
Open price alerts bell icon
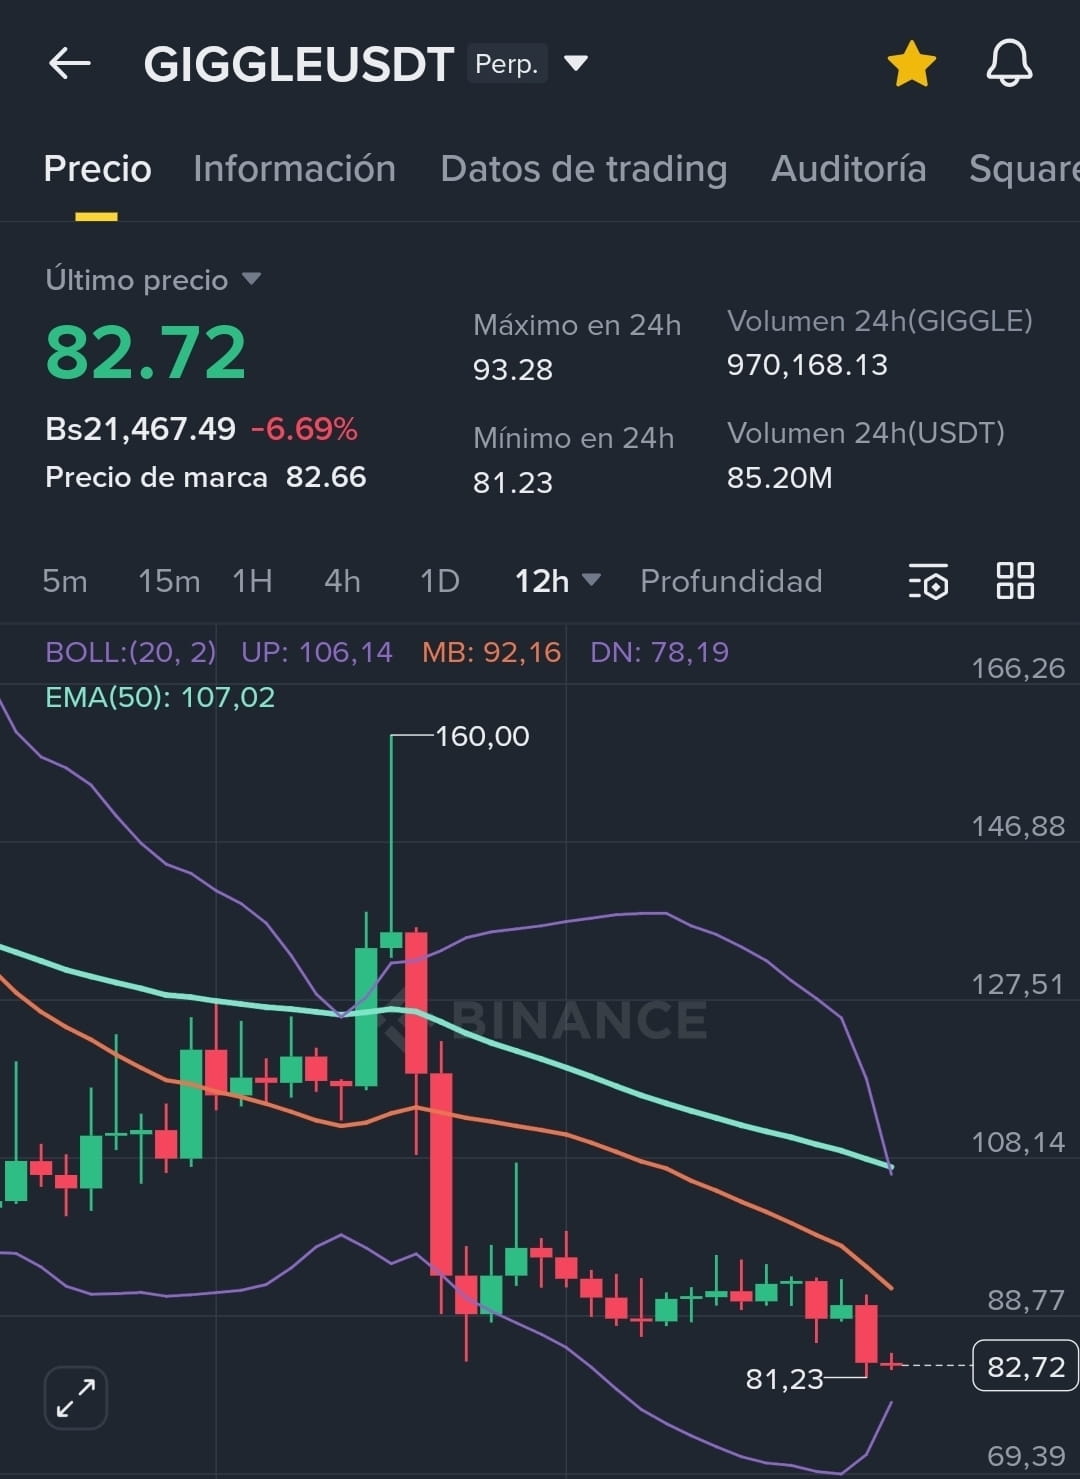[x=1009, y=64]
